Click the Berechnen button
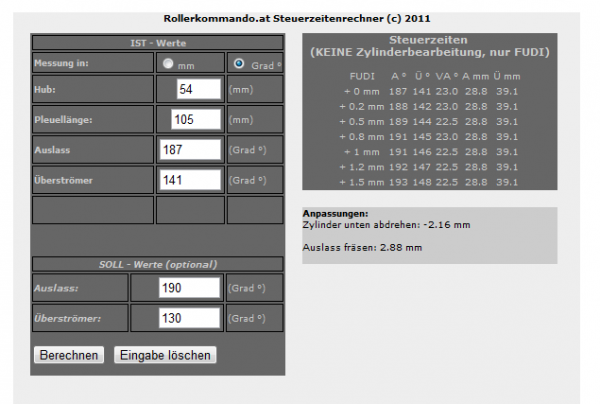The width and height of the screenshot is (600, 404). tap(69, 355)
